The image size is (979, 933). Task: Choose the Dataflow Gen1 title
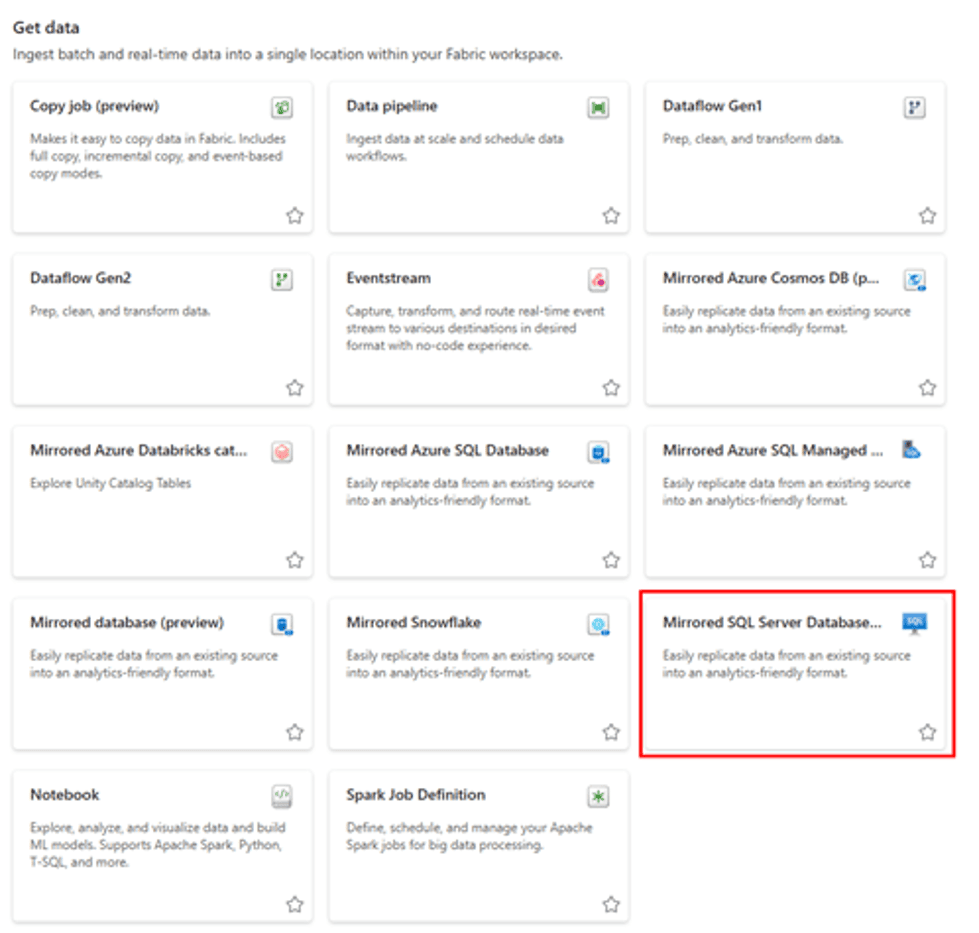click(x=712, y=106)
